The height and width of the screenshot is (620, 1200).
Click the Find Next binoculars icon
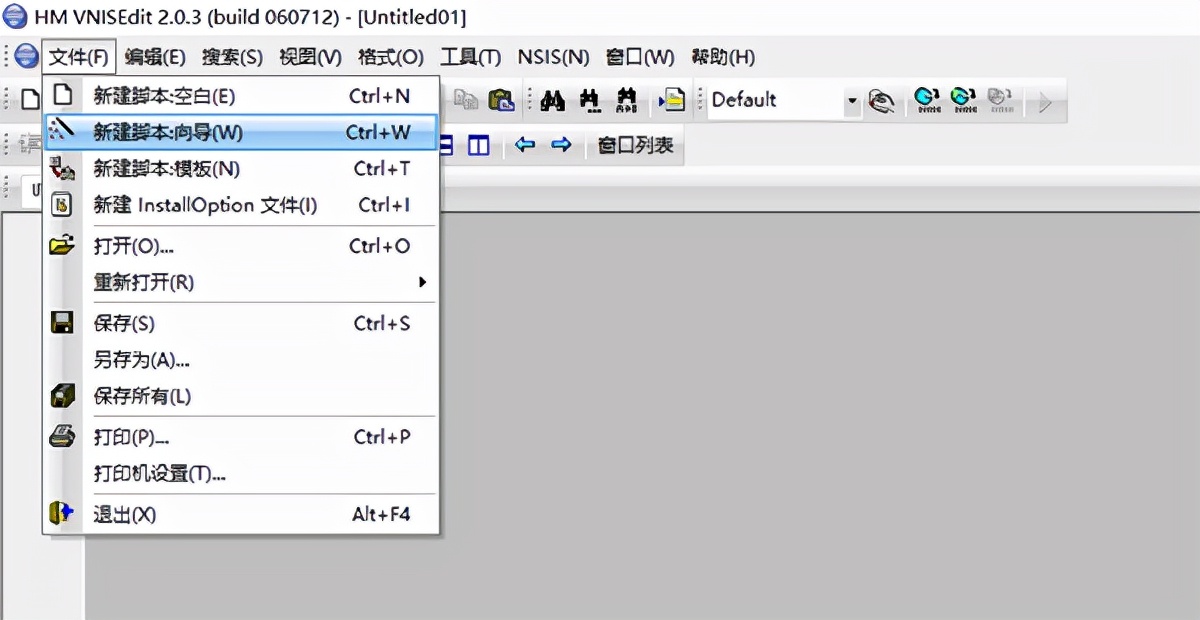(590, 99)
